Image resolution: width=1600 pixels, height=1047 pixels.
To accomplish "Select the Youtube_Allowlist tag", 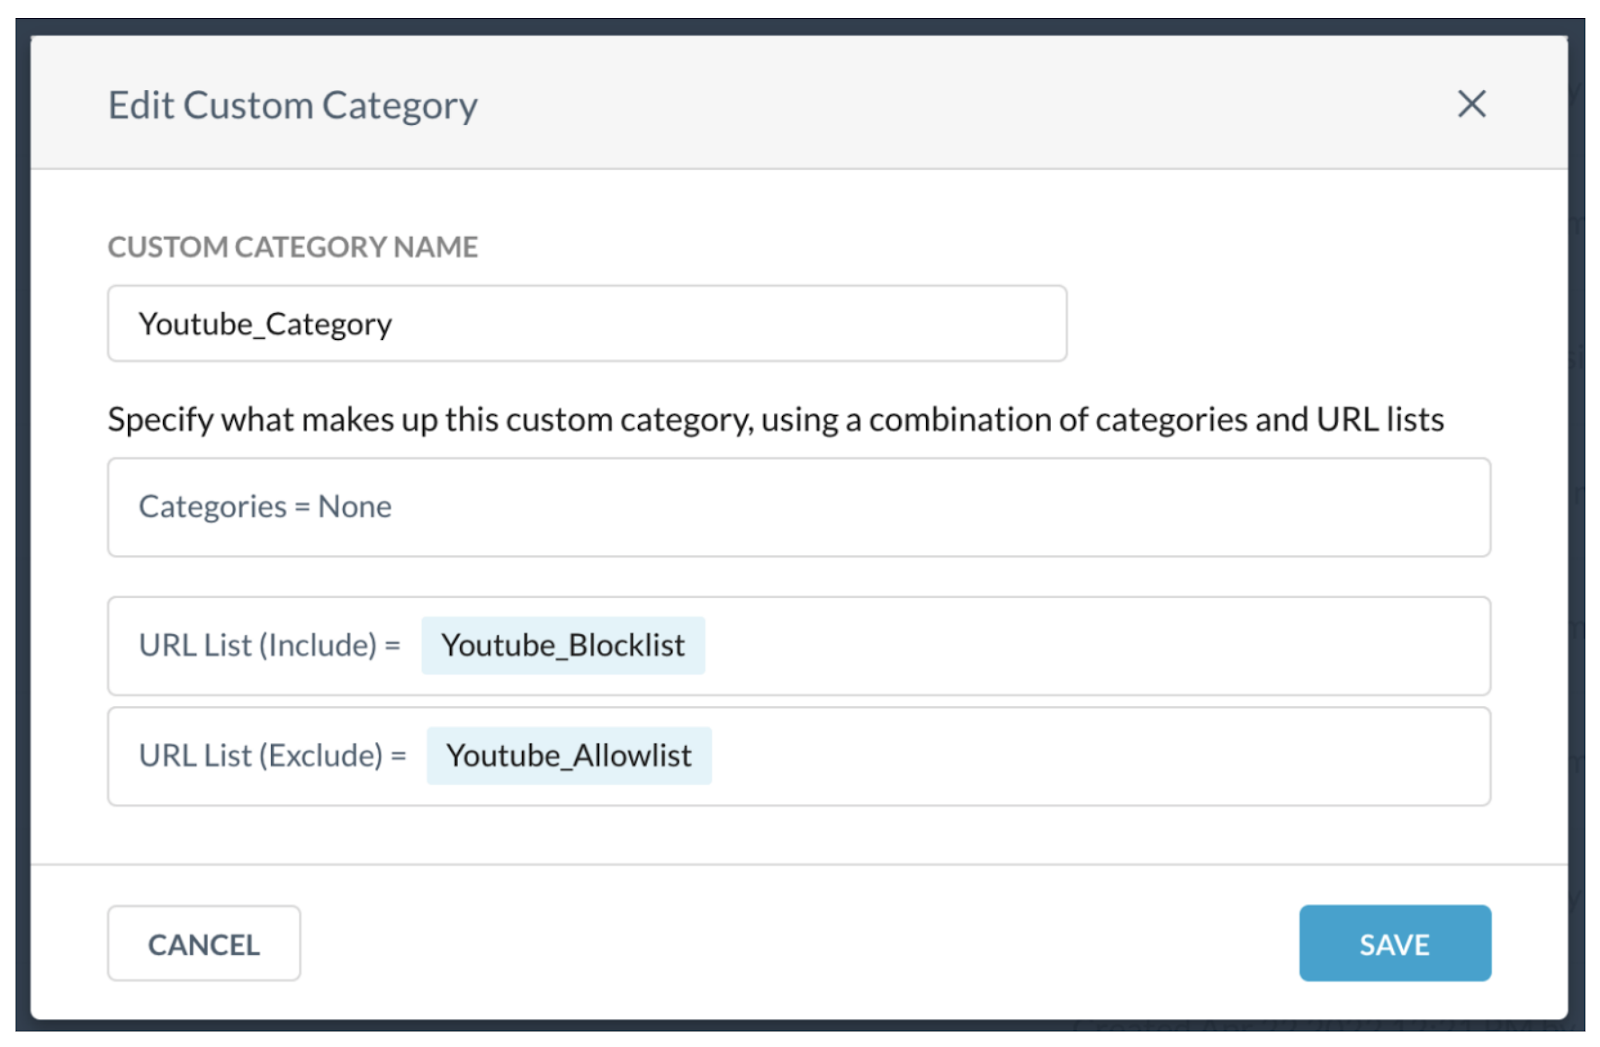I will [x=569, y=756].
